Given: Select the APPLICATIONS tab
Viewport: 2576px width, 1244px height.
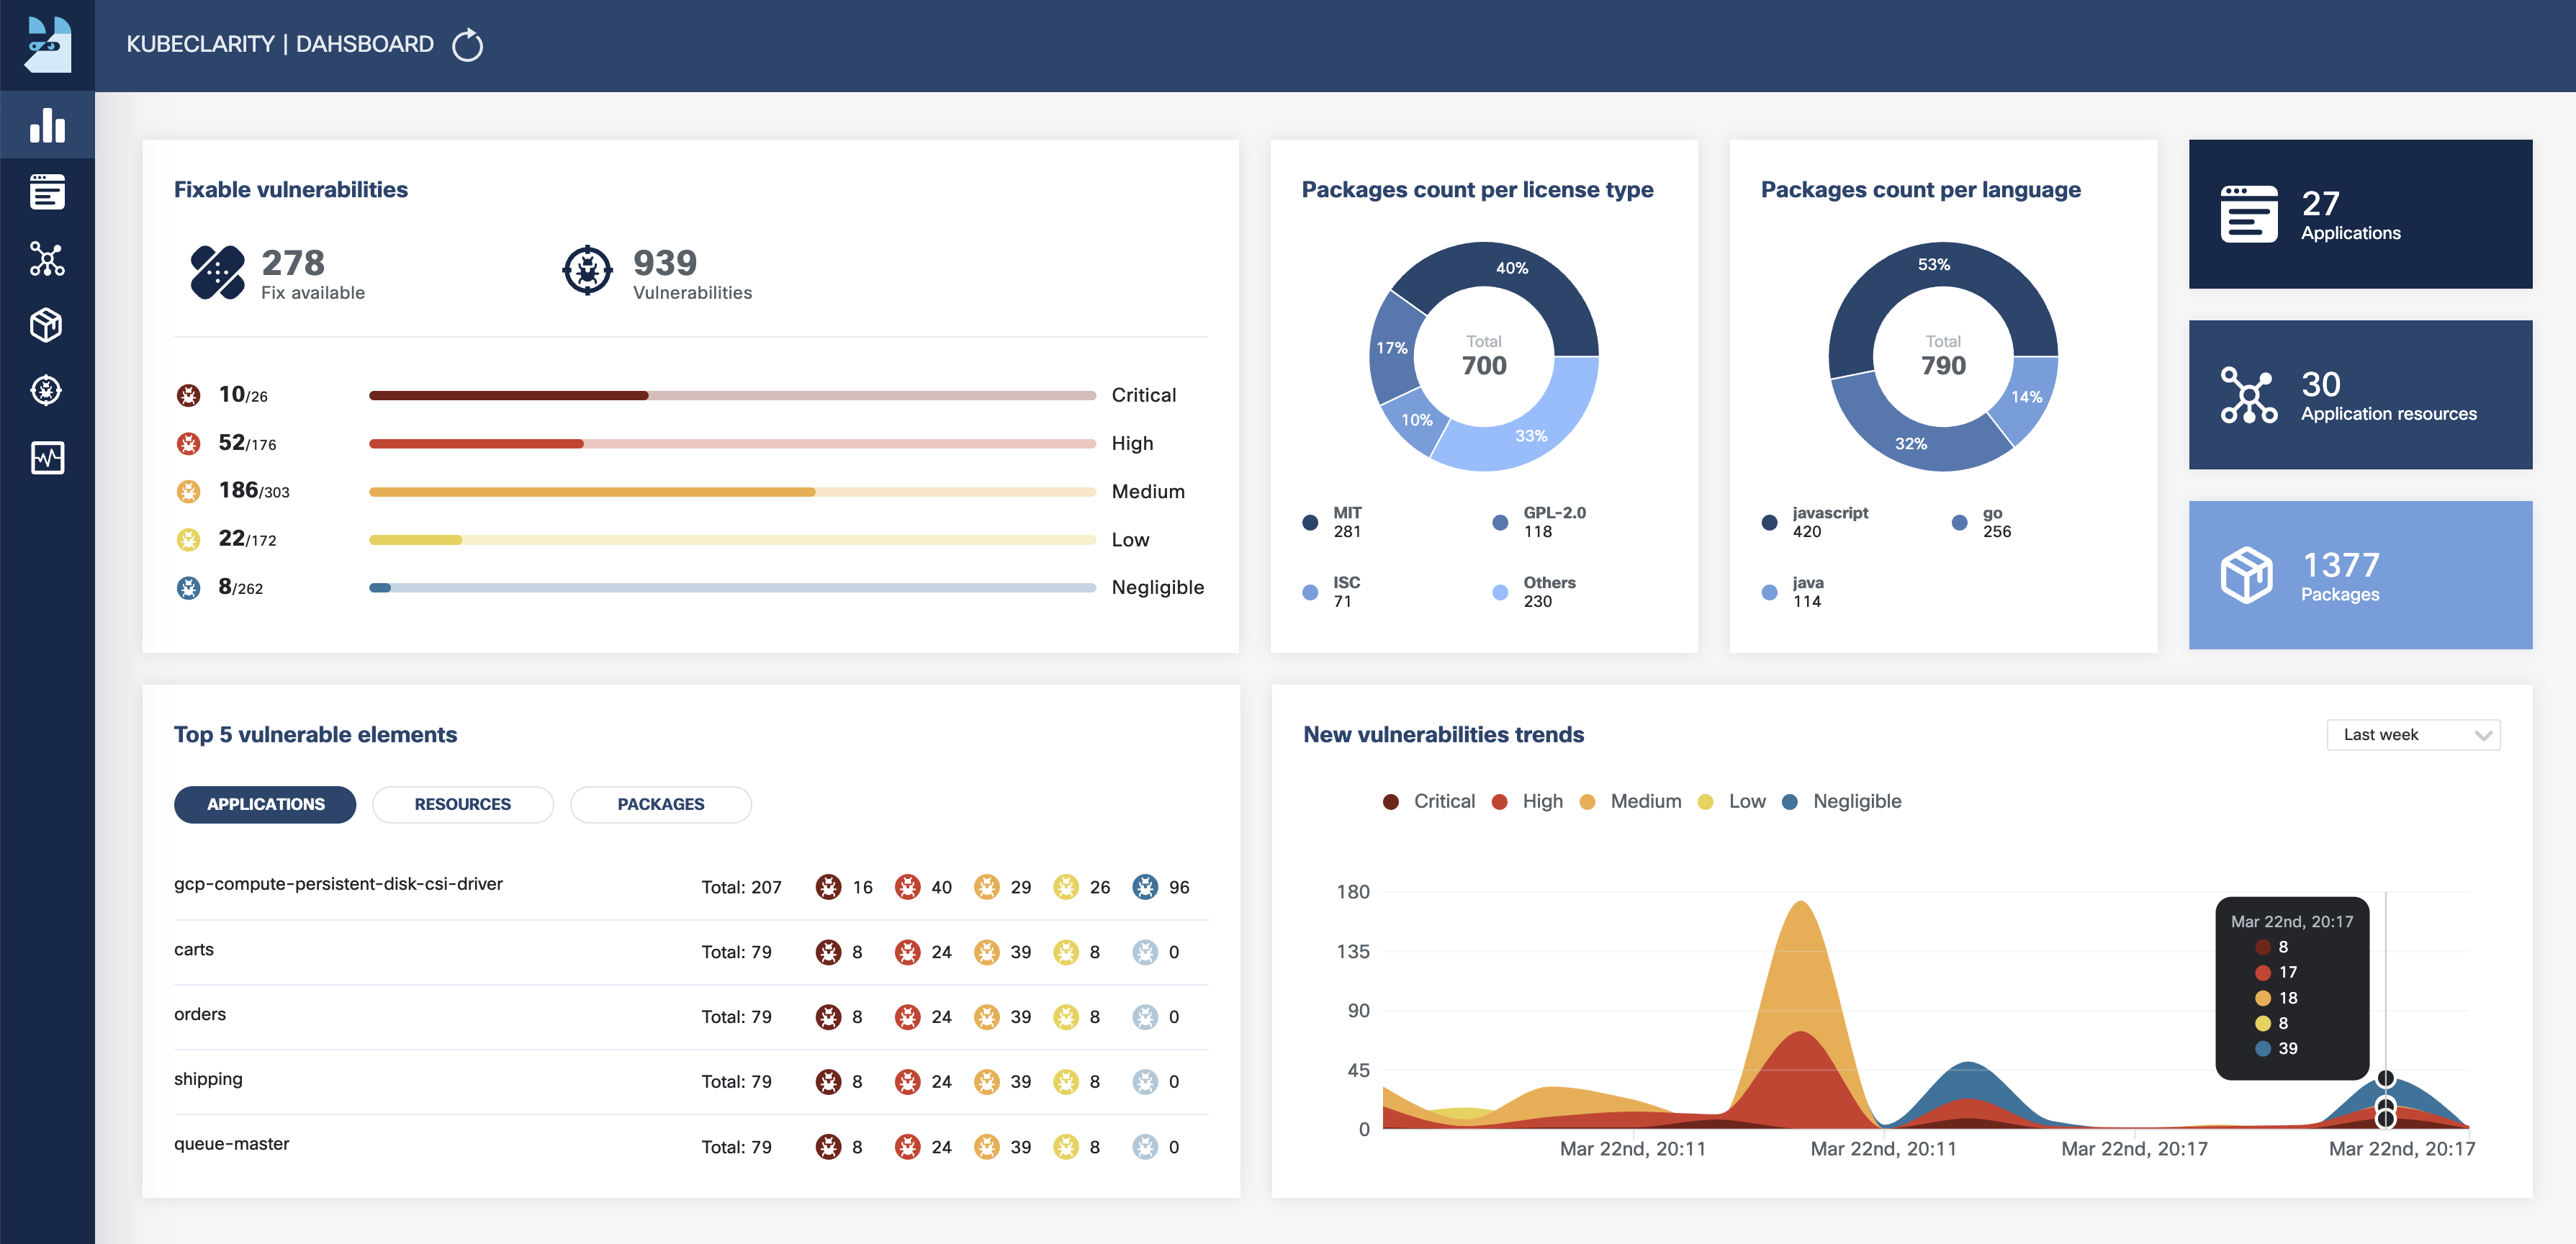Looking at the screenshot, I should tap(265, 804).
